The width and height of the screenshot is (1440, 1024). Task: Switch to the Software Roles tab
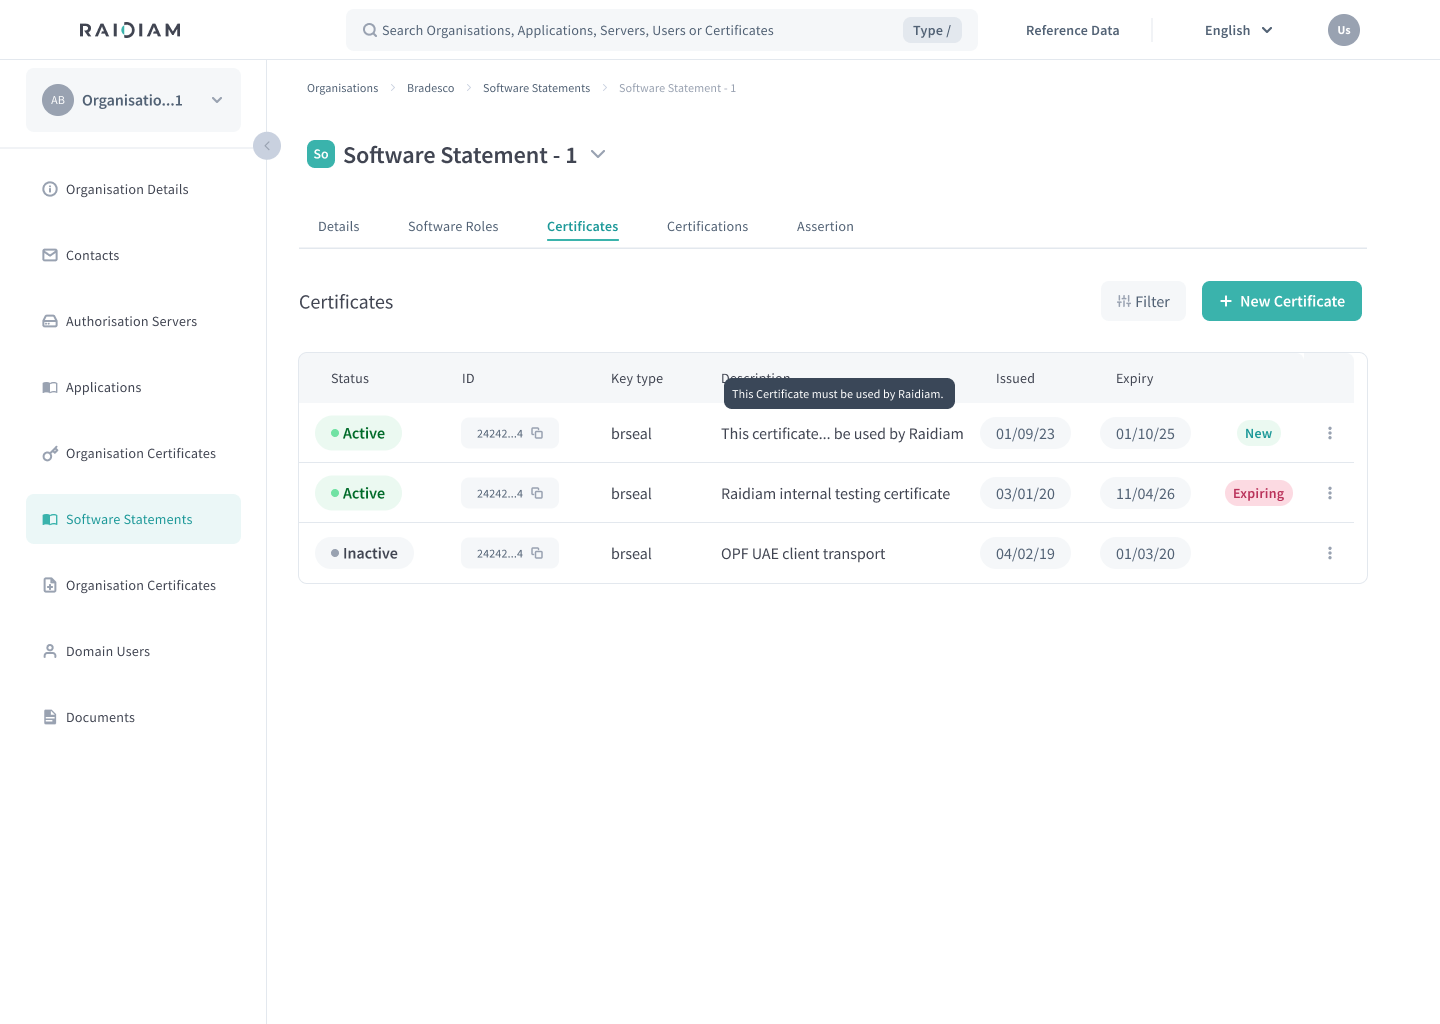[453, 227]
